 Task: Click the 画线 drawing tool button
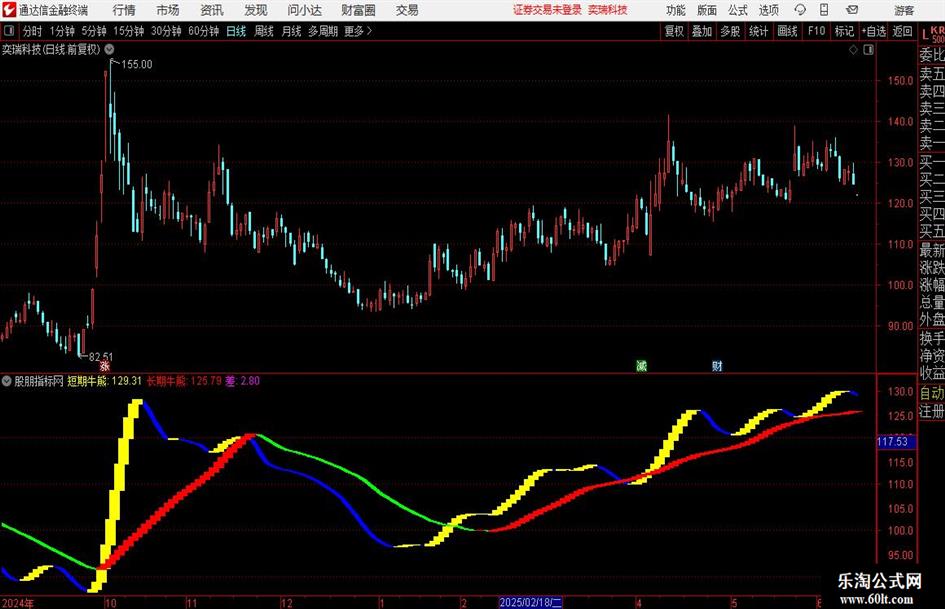pyautogui.click(x=787, y=31)
